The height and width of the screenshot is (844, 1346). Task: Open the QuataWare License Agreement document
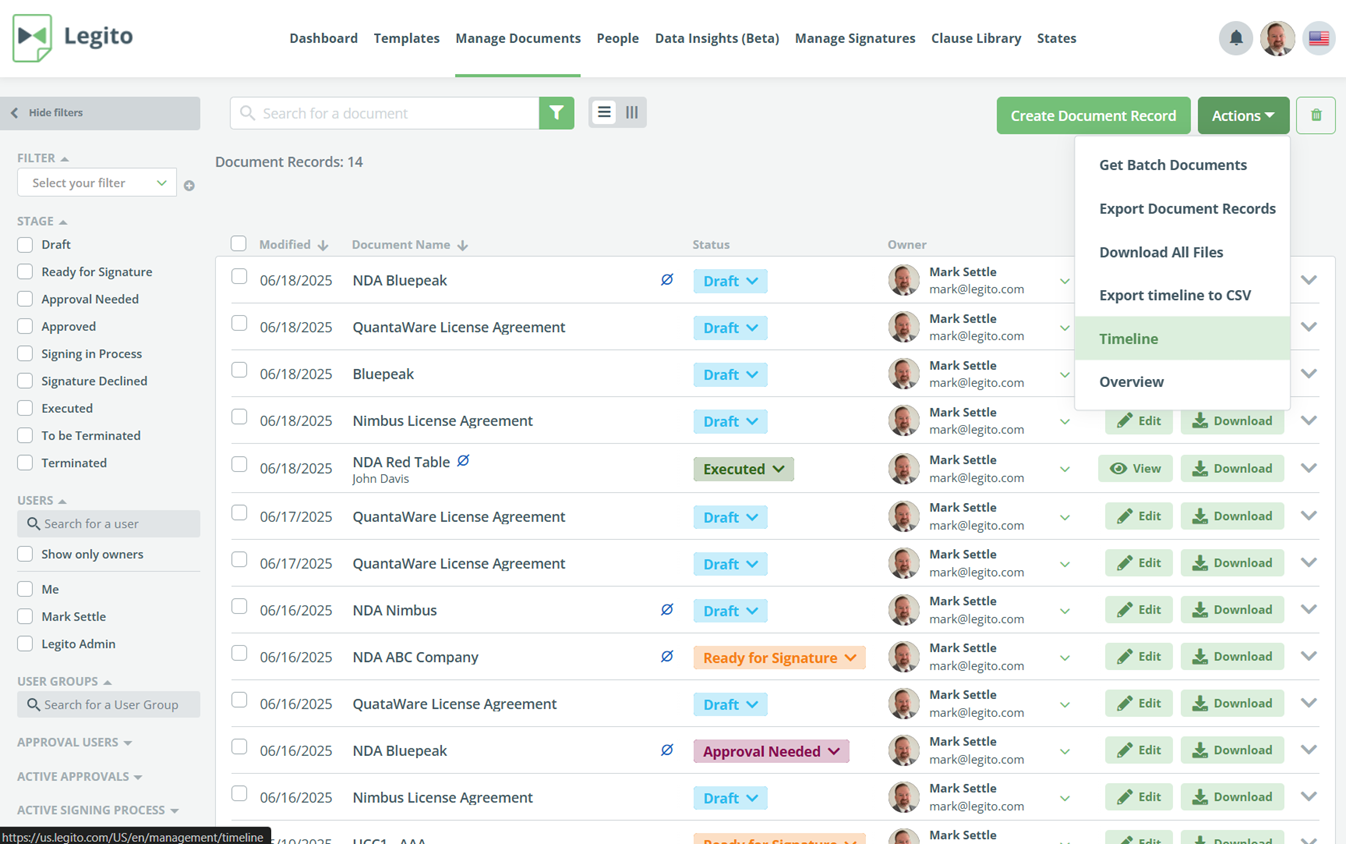tap(454, 704)
